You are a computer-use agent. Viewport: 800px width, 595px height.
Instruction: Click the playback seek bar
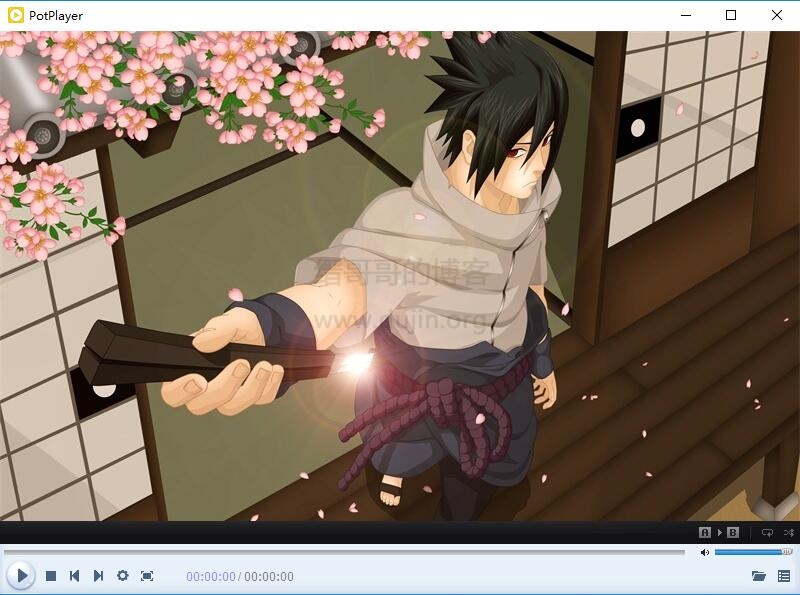(x=344, y=552)
